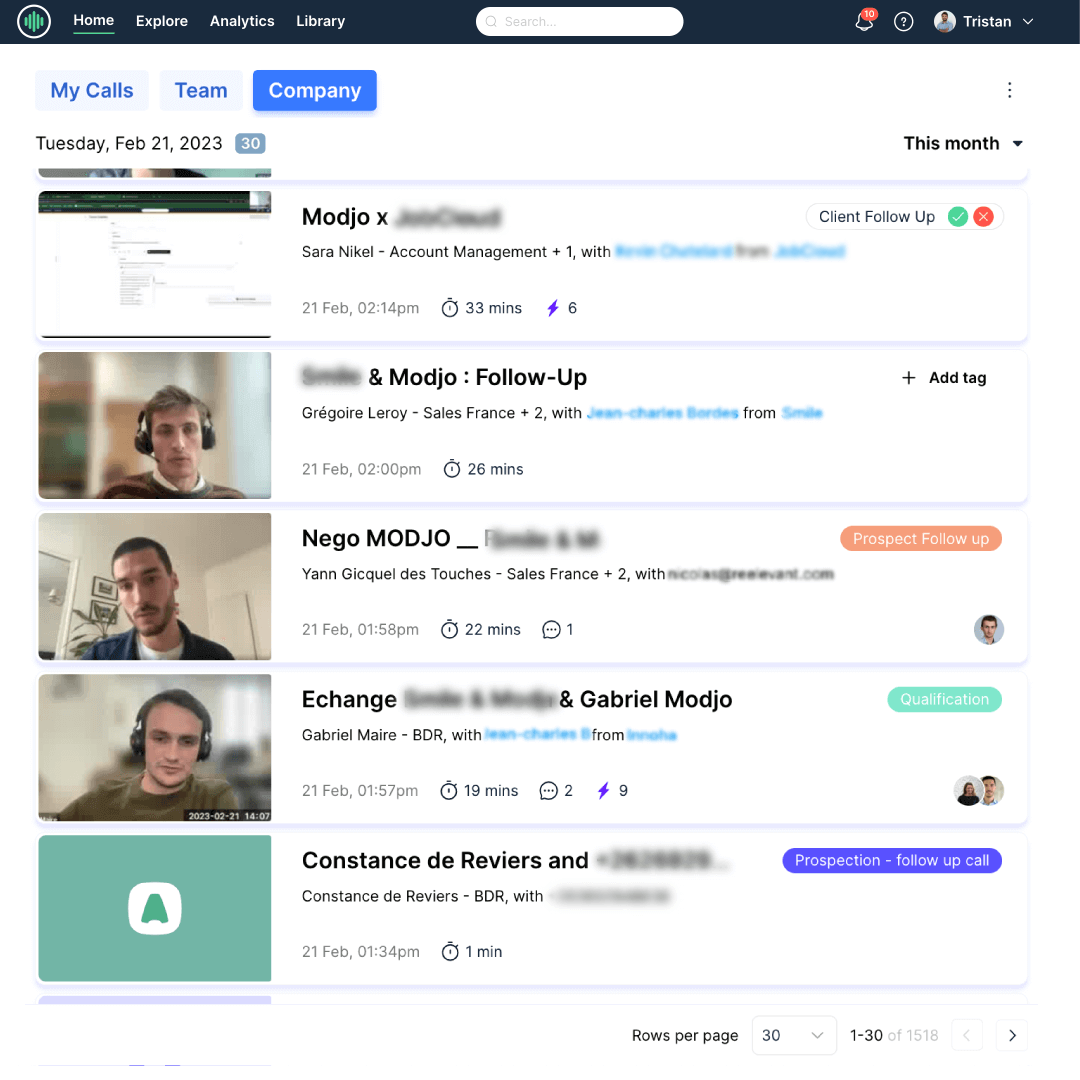Open the Echange & Gabriel Modjo call
This screenshot has width=1080, height=1080.
517,699
